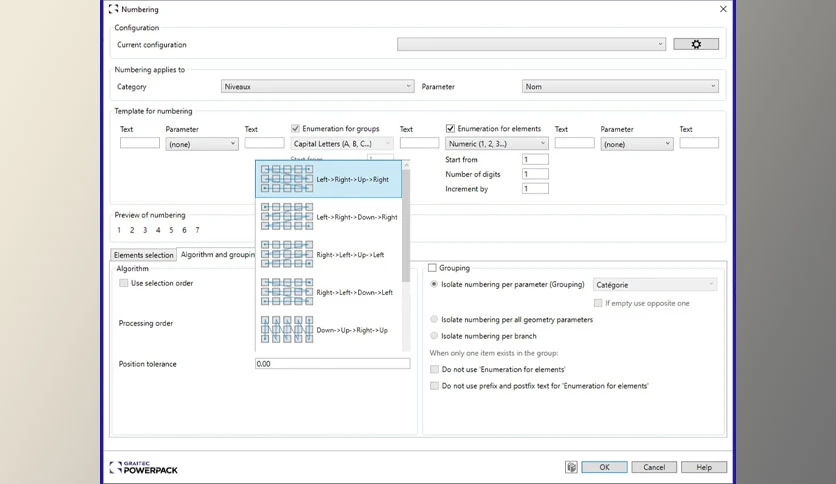This screenshot has width=836, height=484.
Task: Select Isolate numbering per branch
Action: tap(434, 336)
